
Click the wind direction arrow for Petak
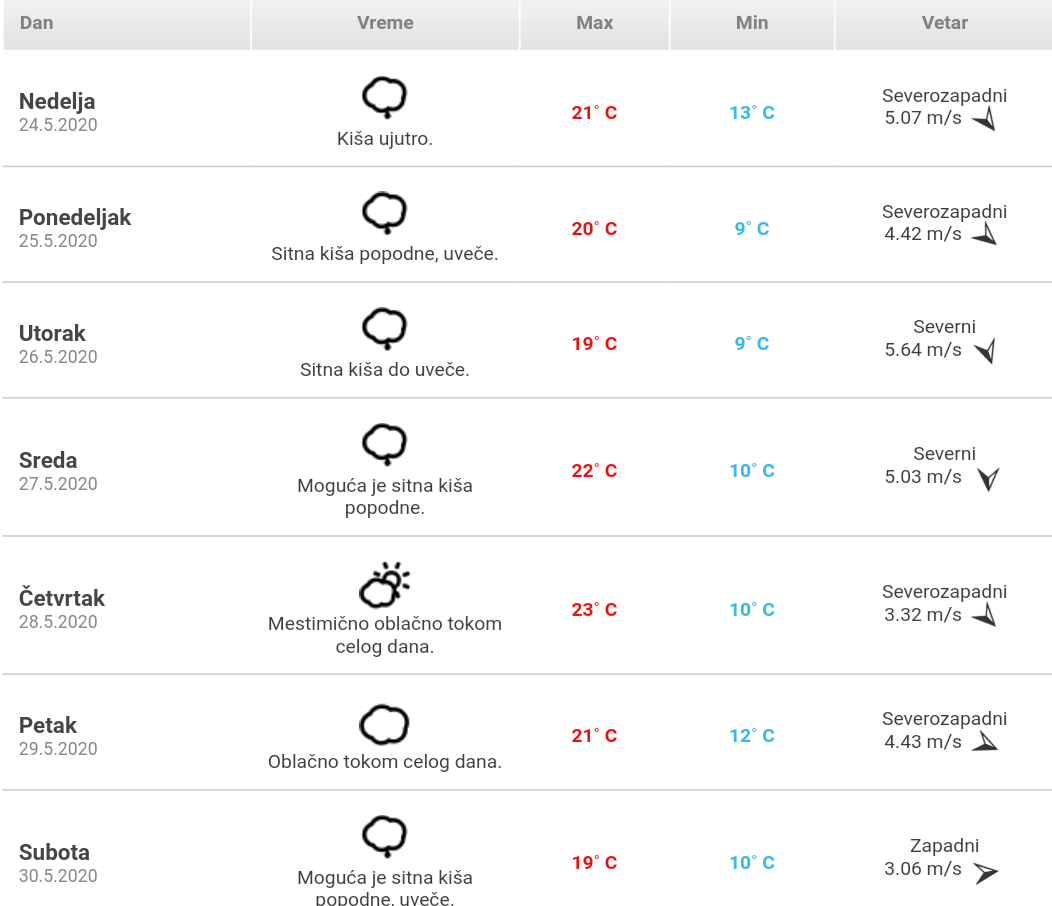coord(985,742)
